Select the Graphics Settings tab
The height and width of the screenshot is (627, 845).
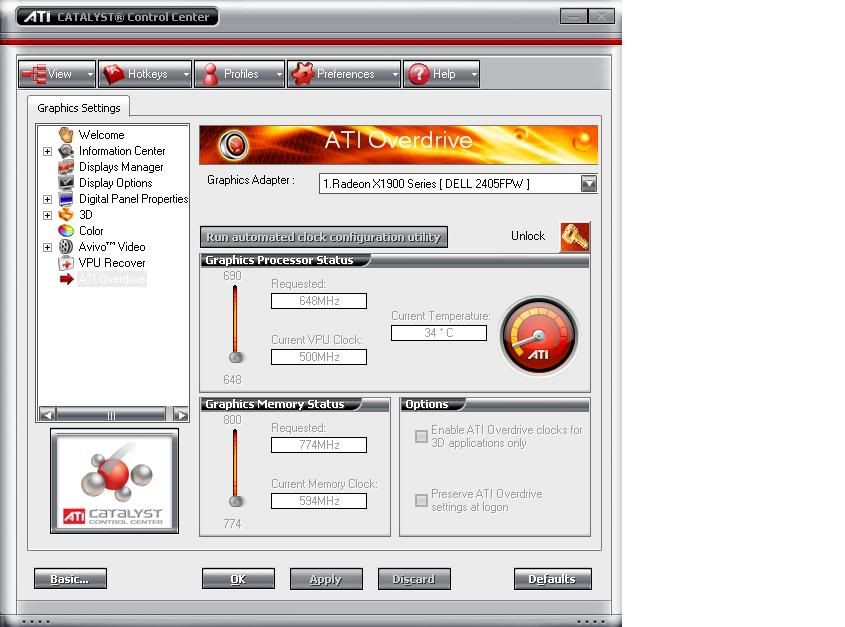(79, 108)
